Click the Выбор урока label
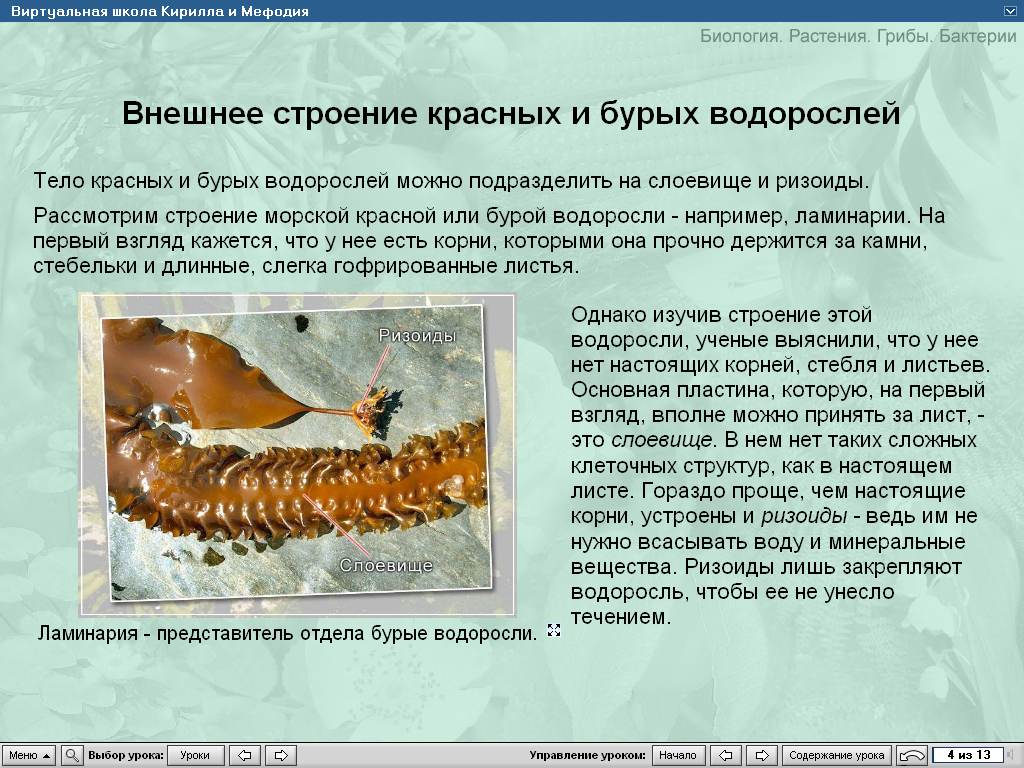This screenshot has width=1024, height=768. pyautogui.click(x=125, y=755)
